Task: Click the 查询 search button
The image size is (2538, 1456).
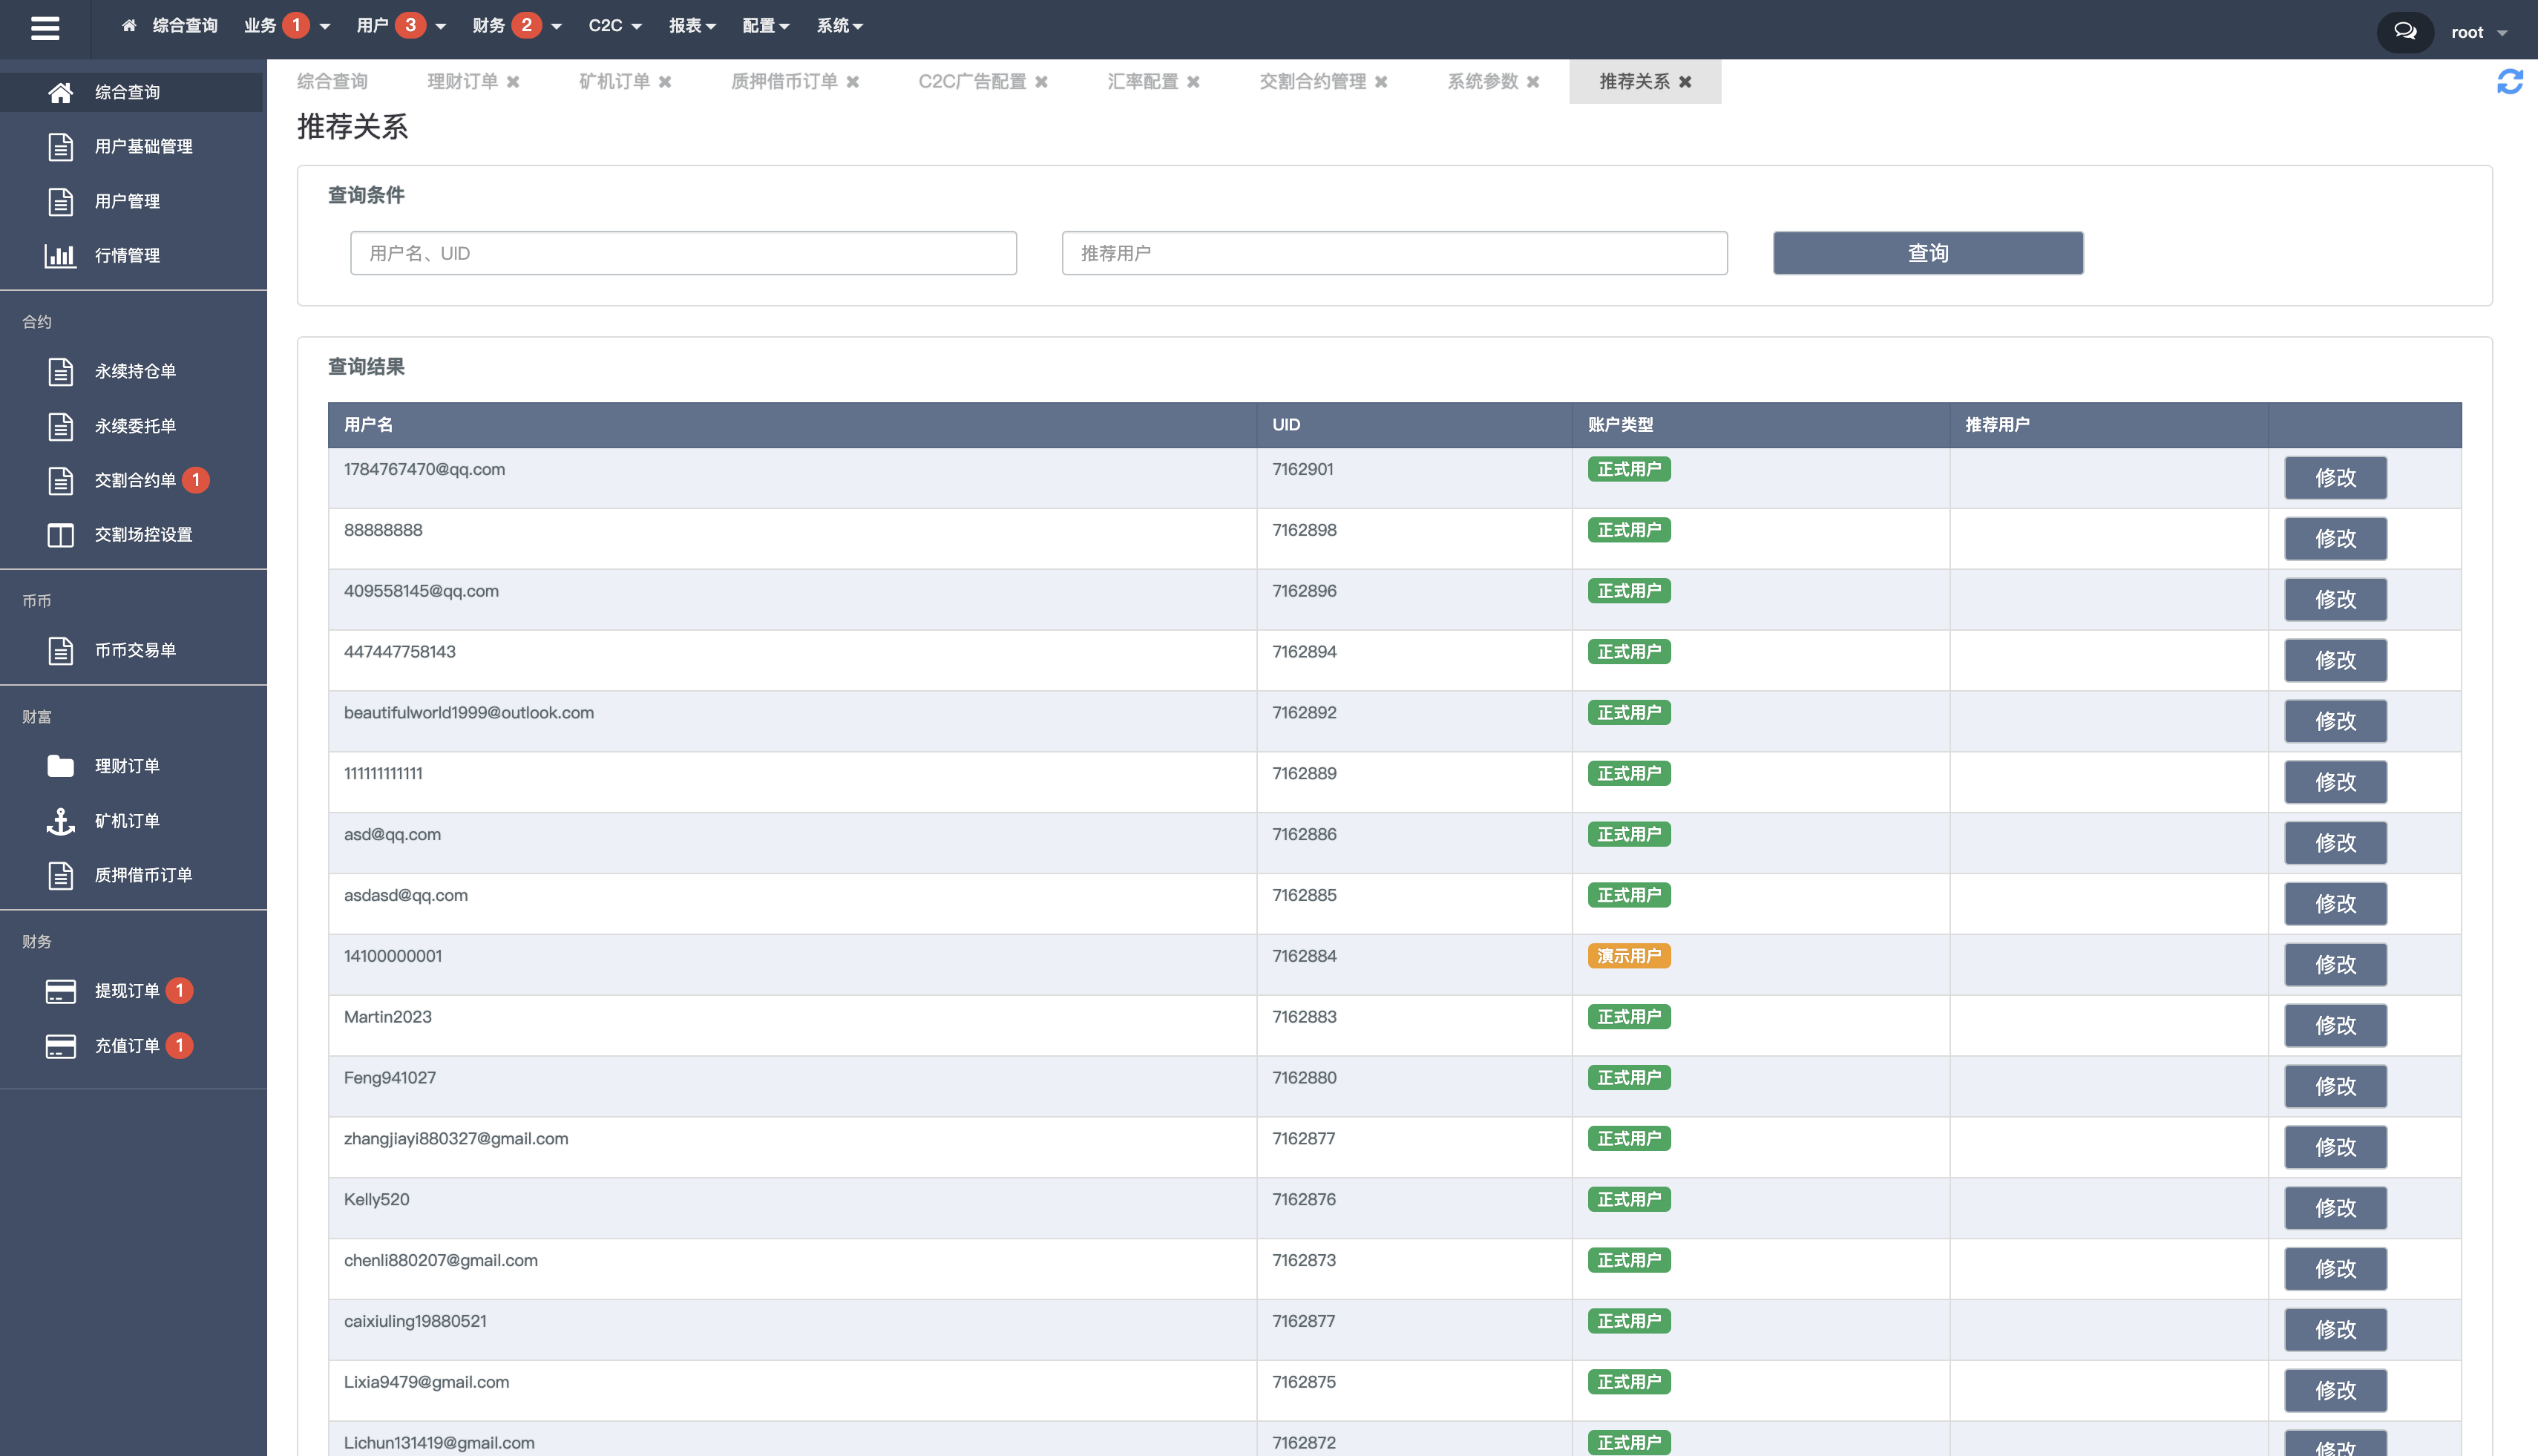Action: click(1927, 253)
